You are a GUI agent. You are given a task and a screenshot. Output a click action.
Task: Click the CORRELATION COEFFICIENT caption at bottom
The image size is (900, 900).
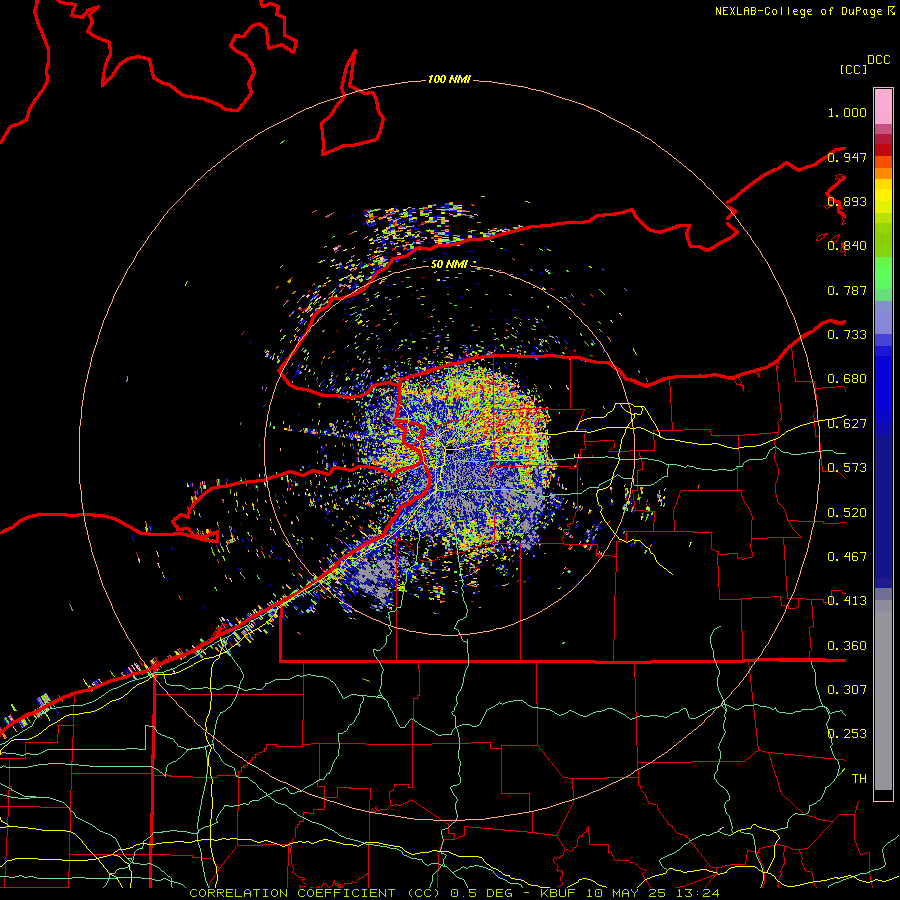coord(453,893)
